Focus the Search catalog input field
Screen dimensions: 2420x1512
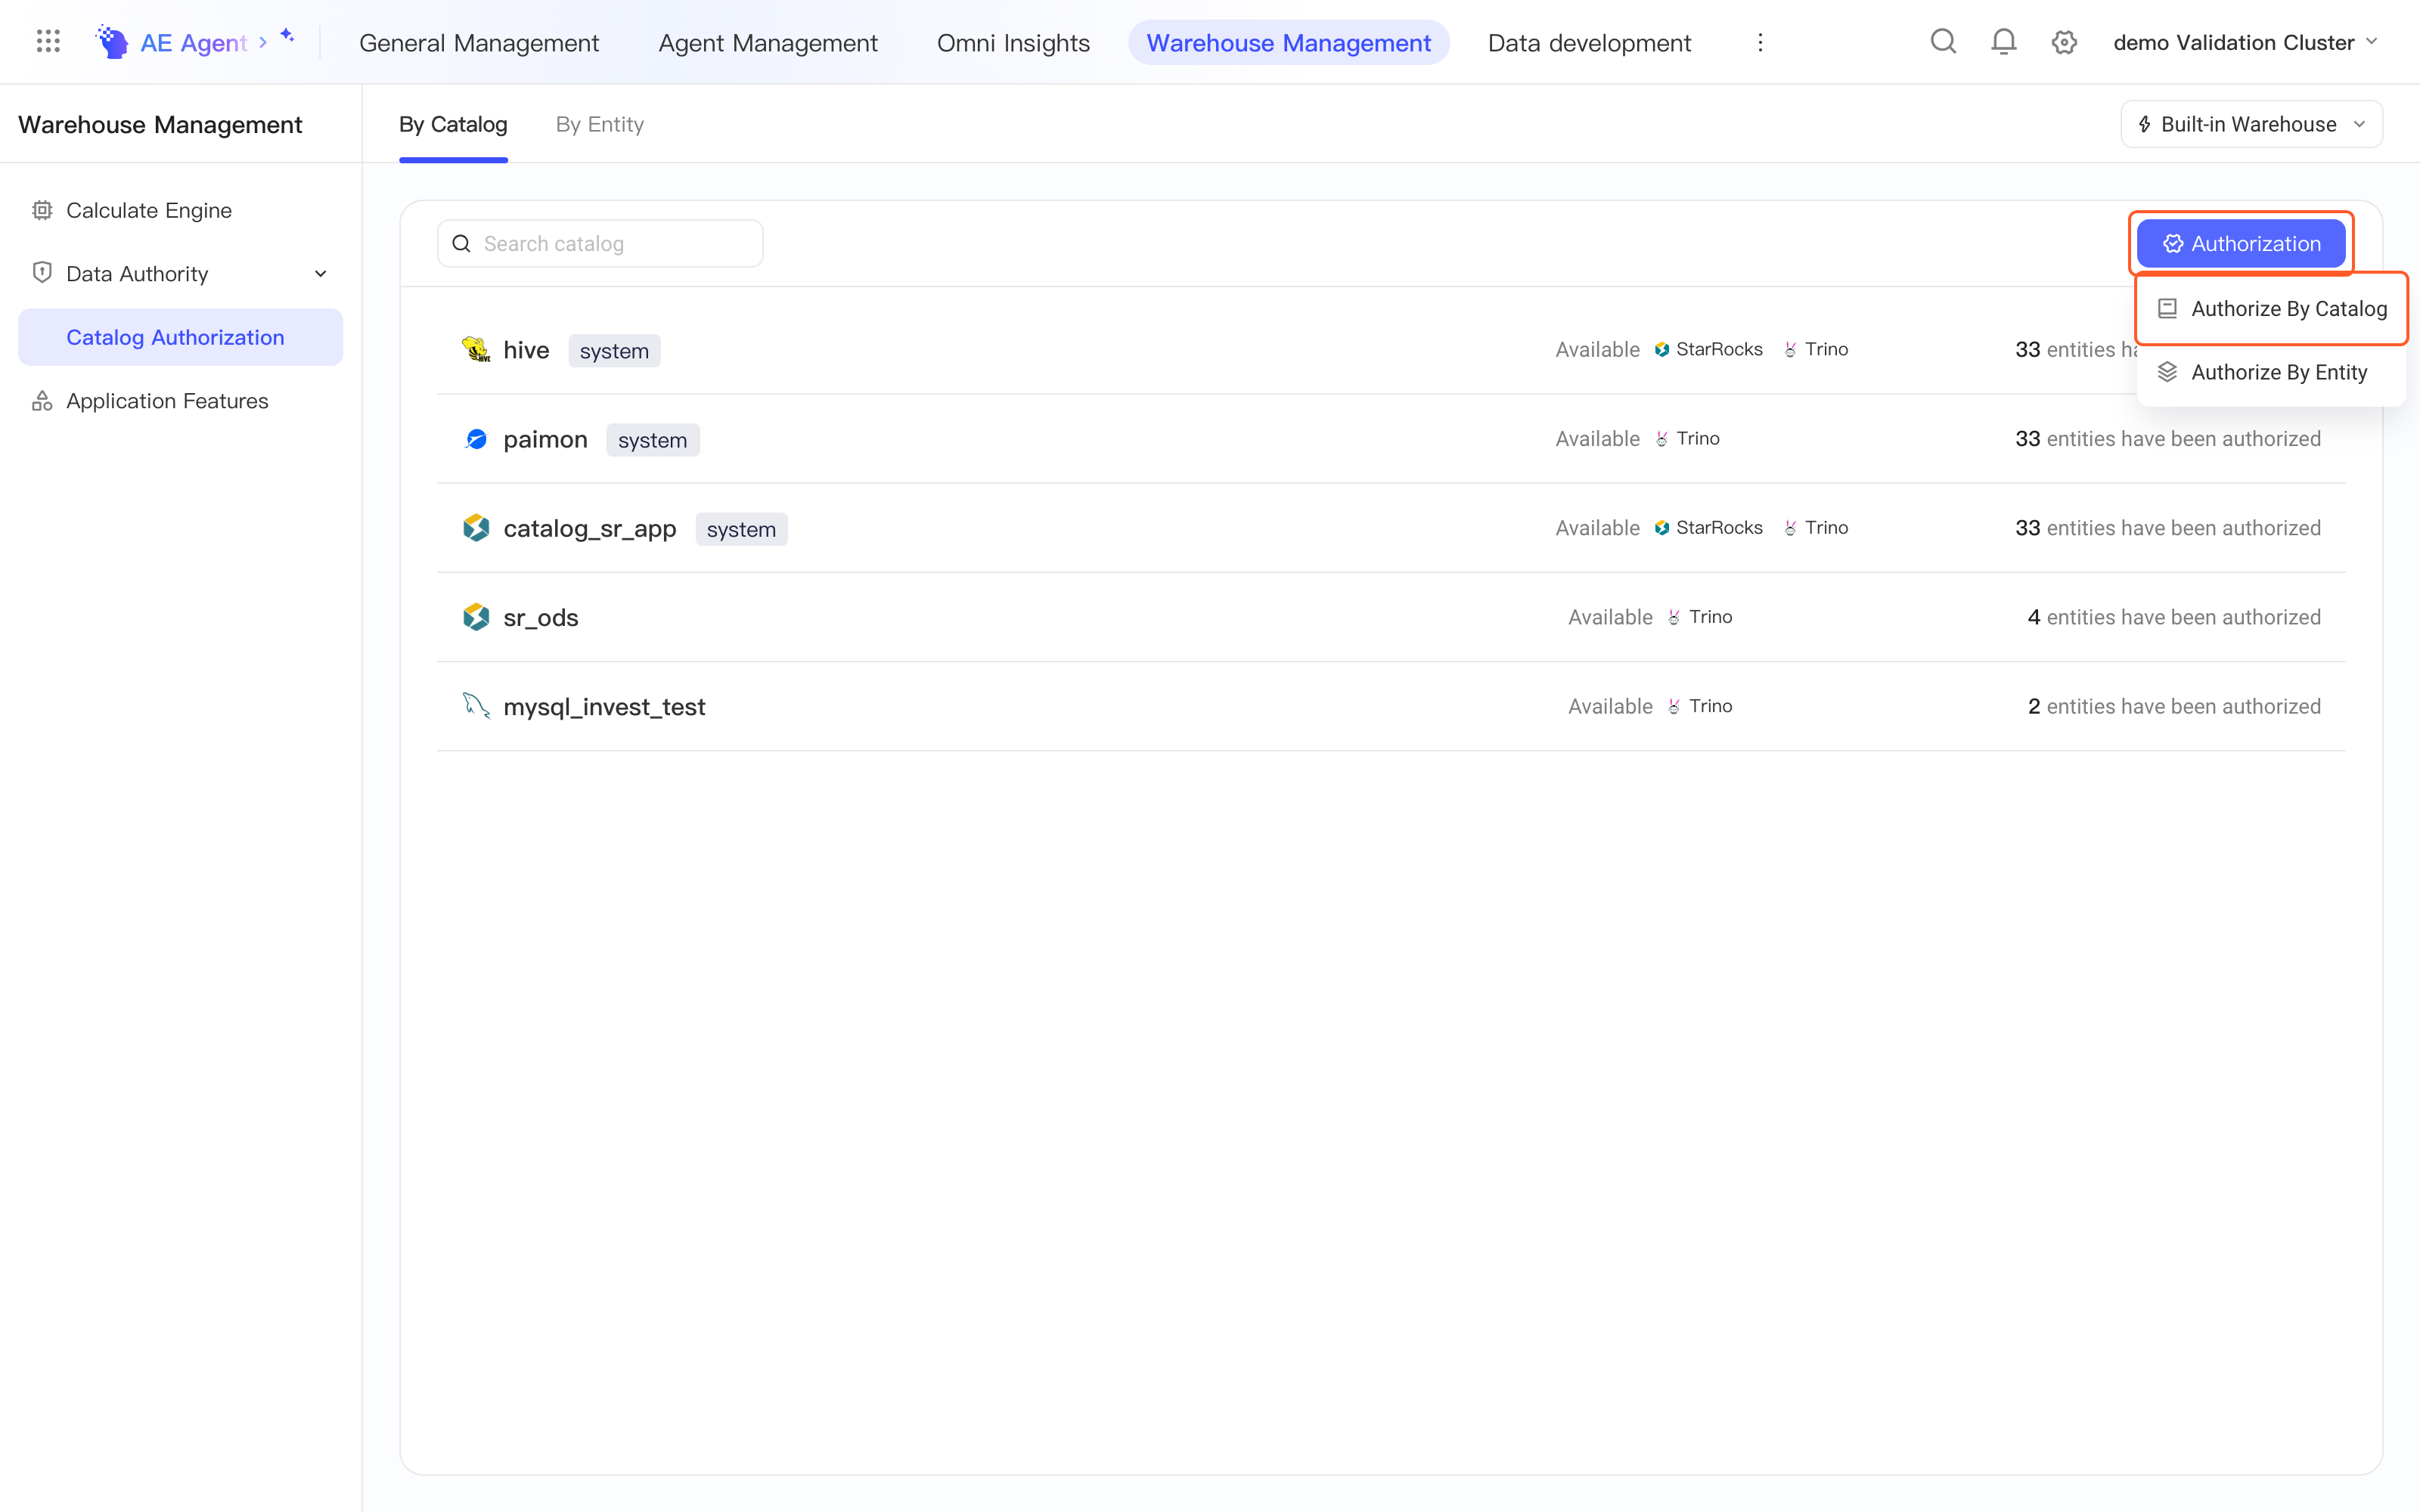(x=600, y=244)
